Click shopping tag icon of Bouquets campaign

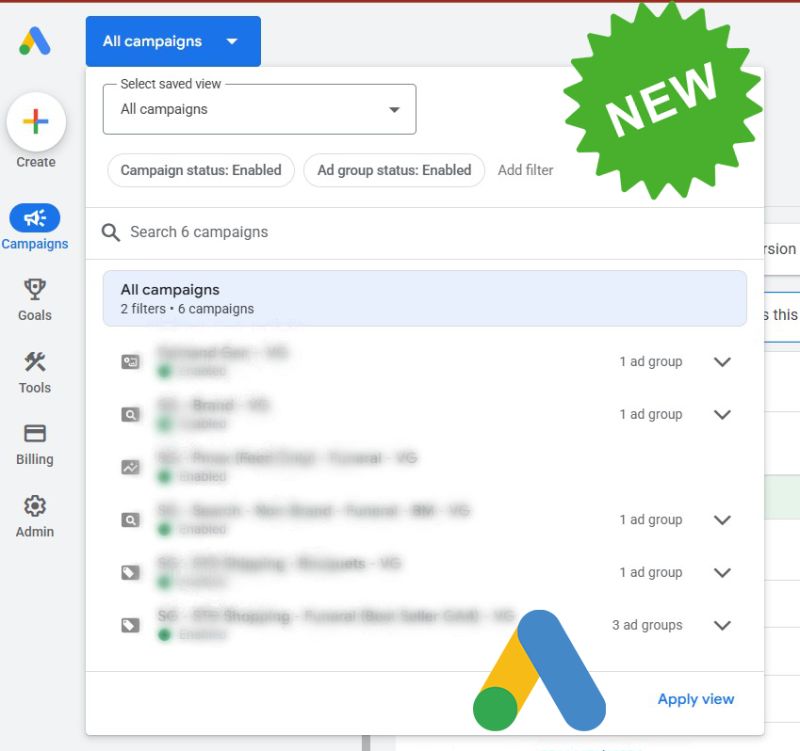click(130, 572)
